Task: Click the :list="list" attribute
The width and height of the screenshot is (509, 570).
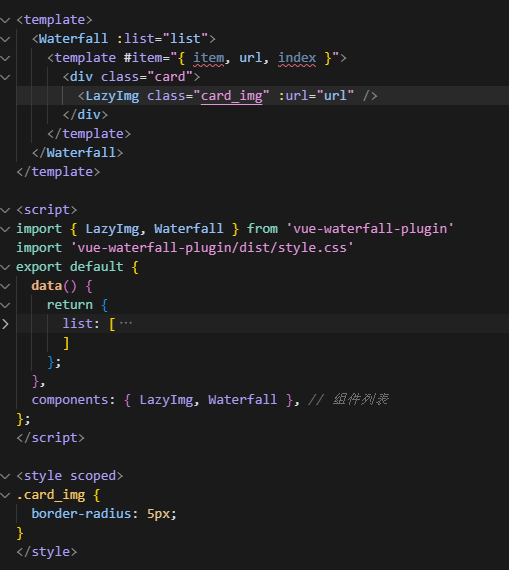Action: coord(162,39)
